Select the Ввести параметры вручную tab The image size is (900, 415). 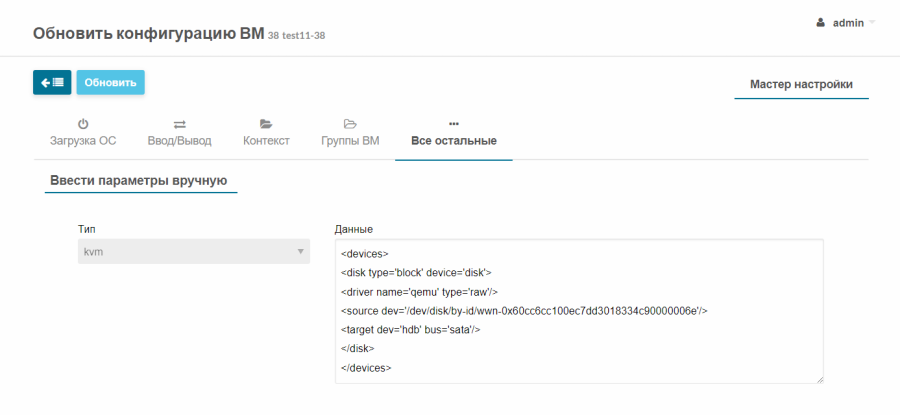pos(139,180)
